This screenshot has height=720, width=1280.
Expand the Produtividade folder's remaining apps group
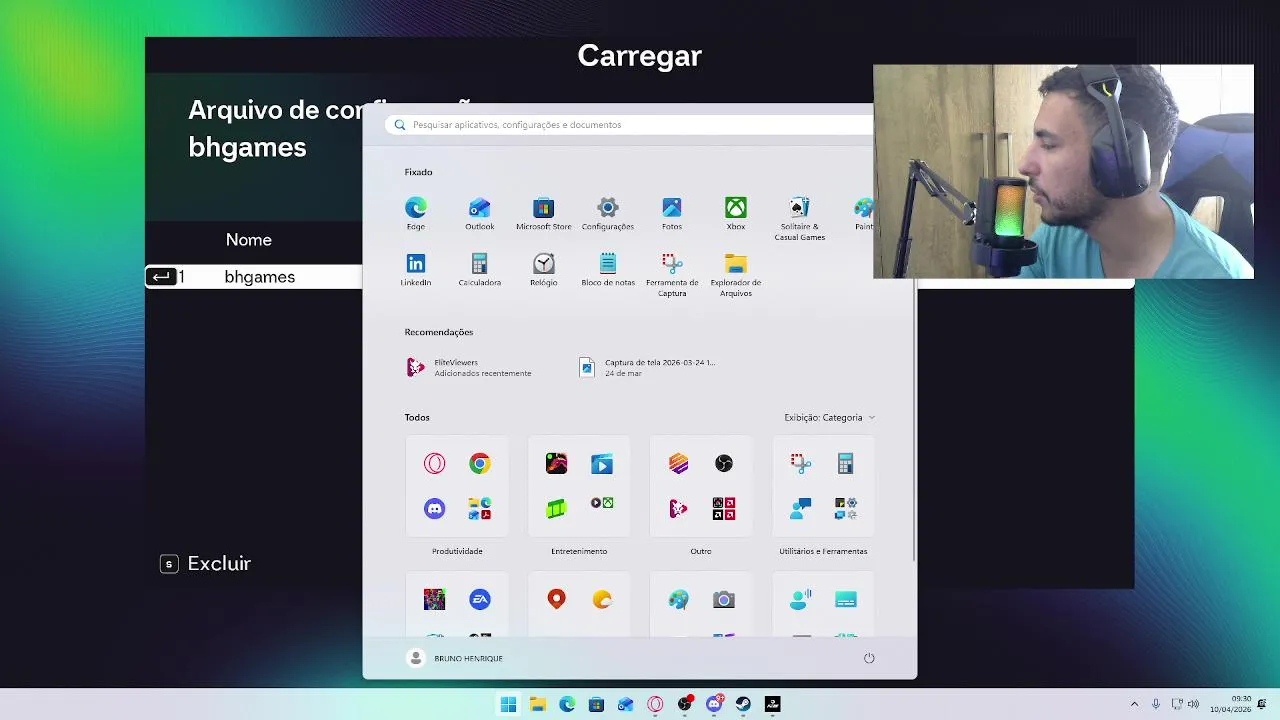click(x=480, y=508)
